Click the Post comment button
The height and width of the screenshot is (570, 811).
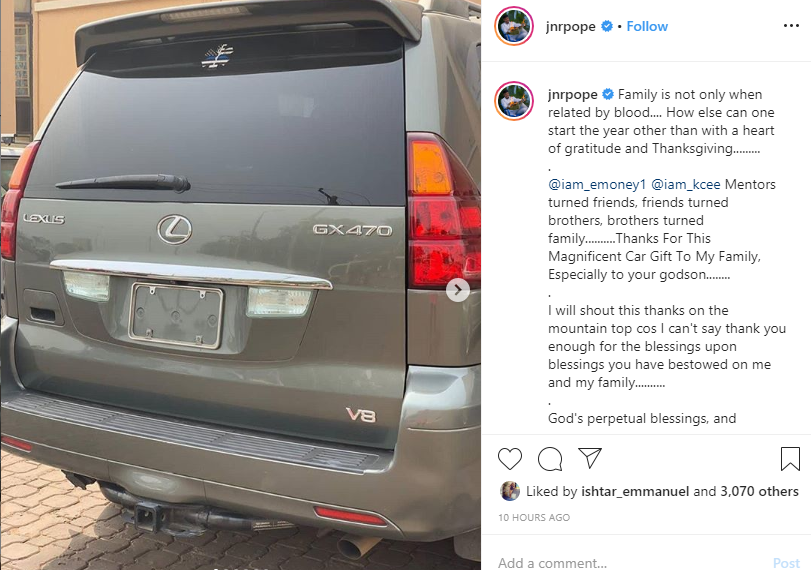point(786,563)
